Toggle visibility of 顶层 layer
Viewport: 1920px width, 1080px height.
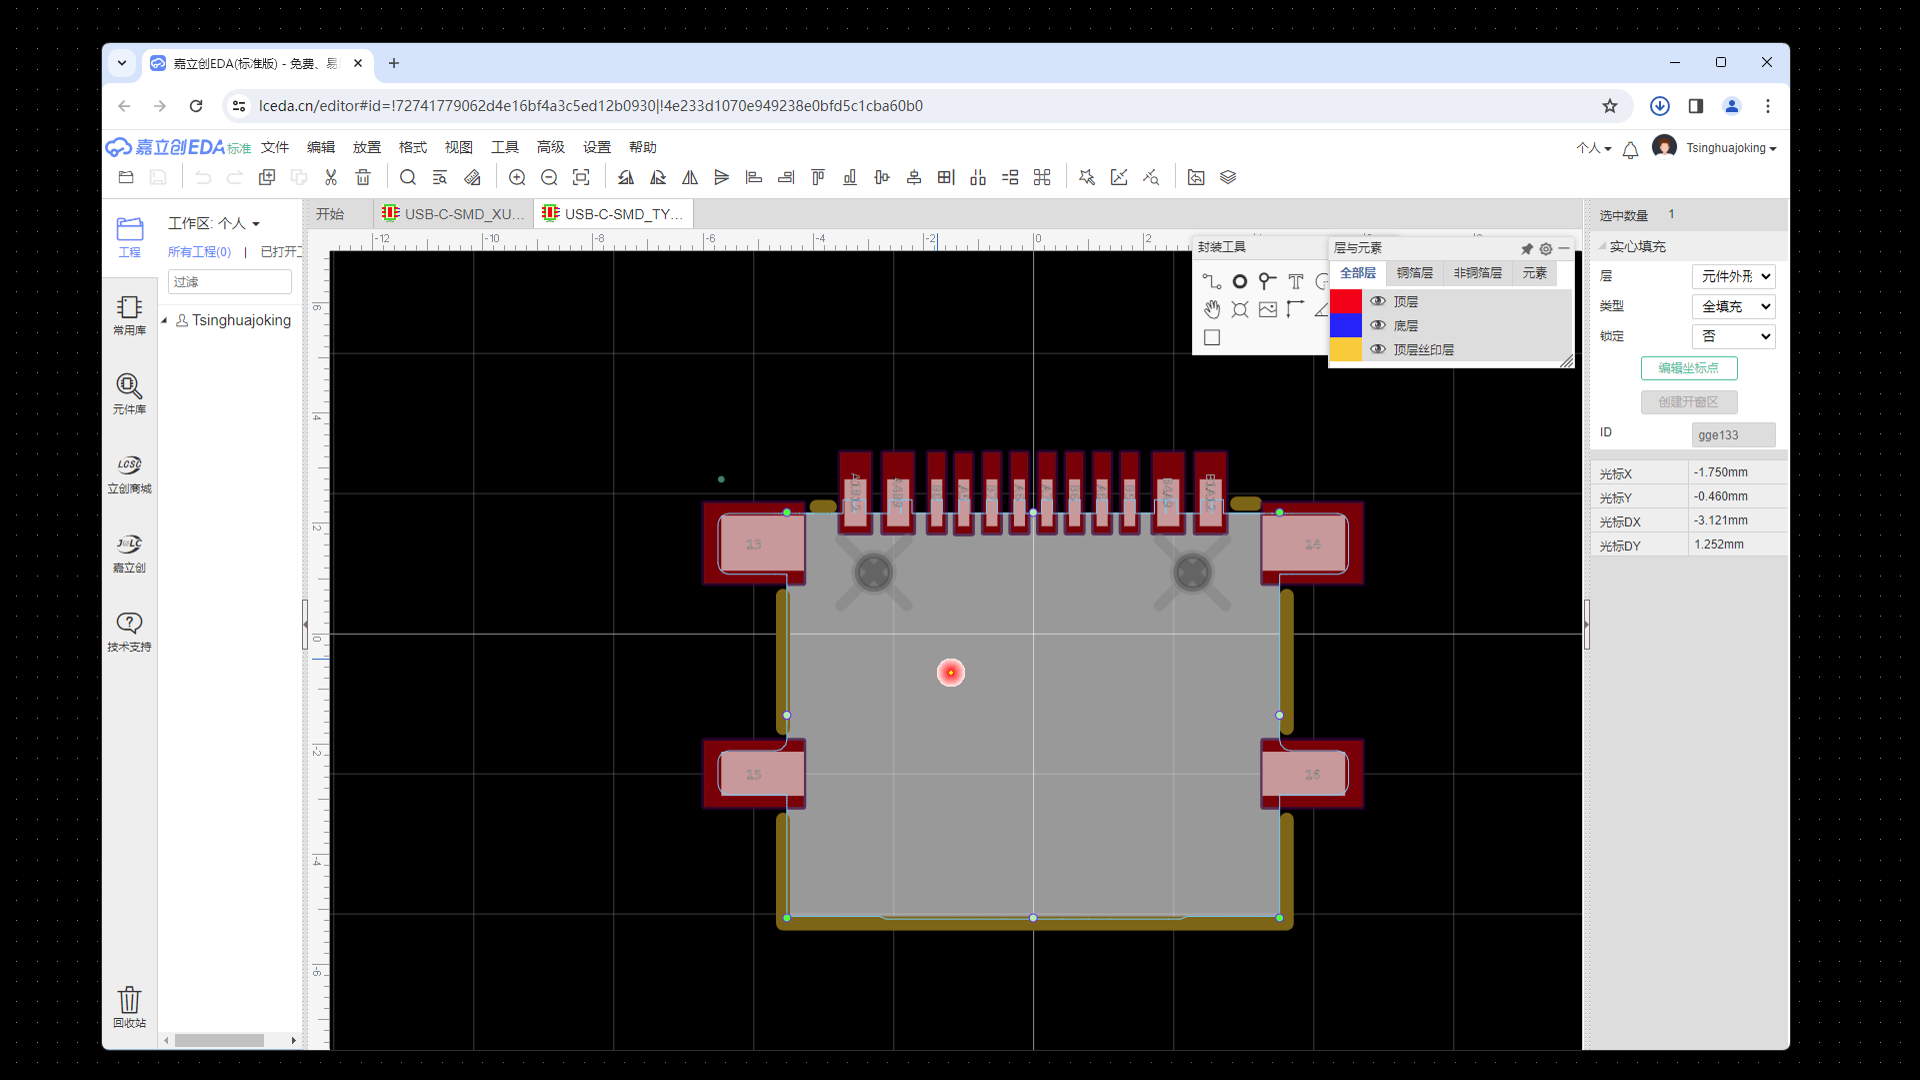click(1378, 302)
